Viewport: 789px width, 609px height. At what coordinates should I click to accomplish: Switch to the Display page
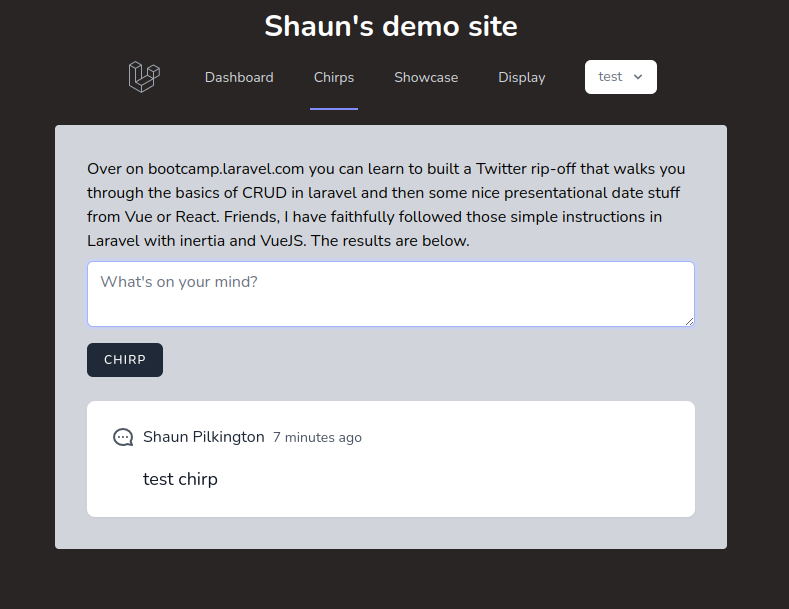point(522,78)
